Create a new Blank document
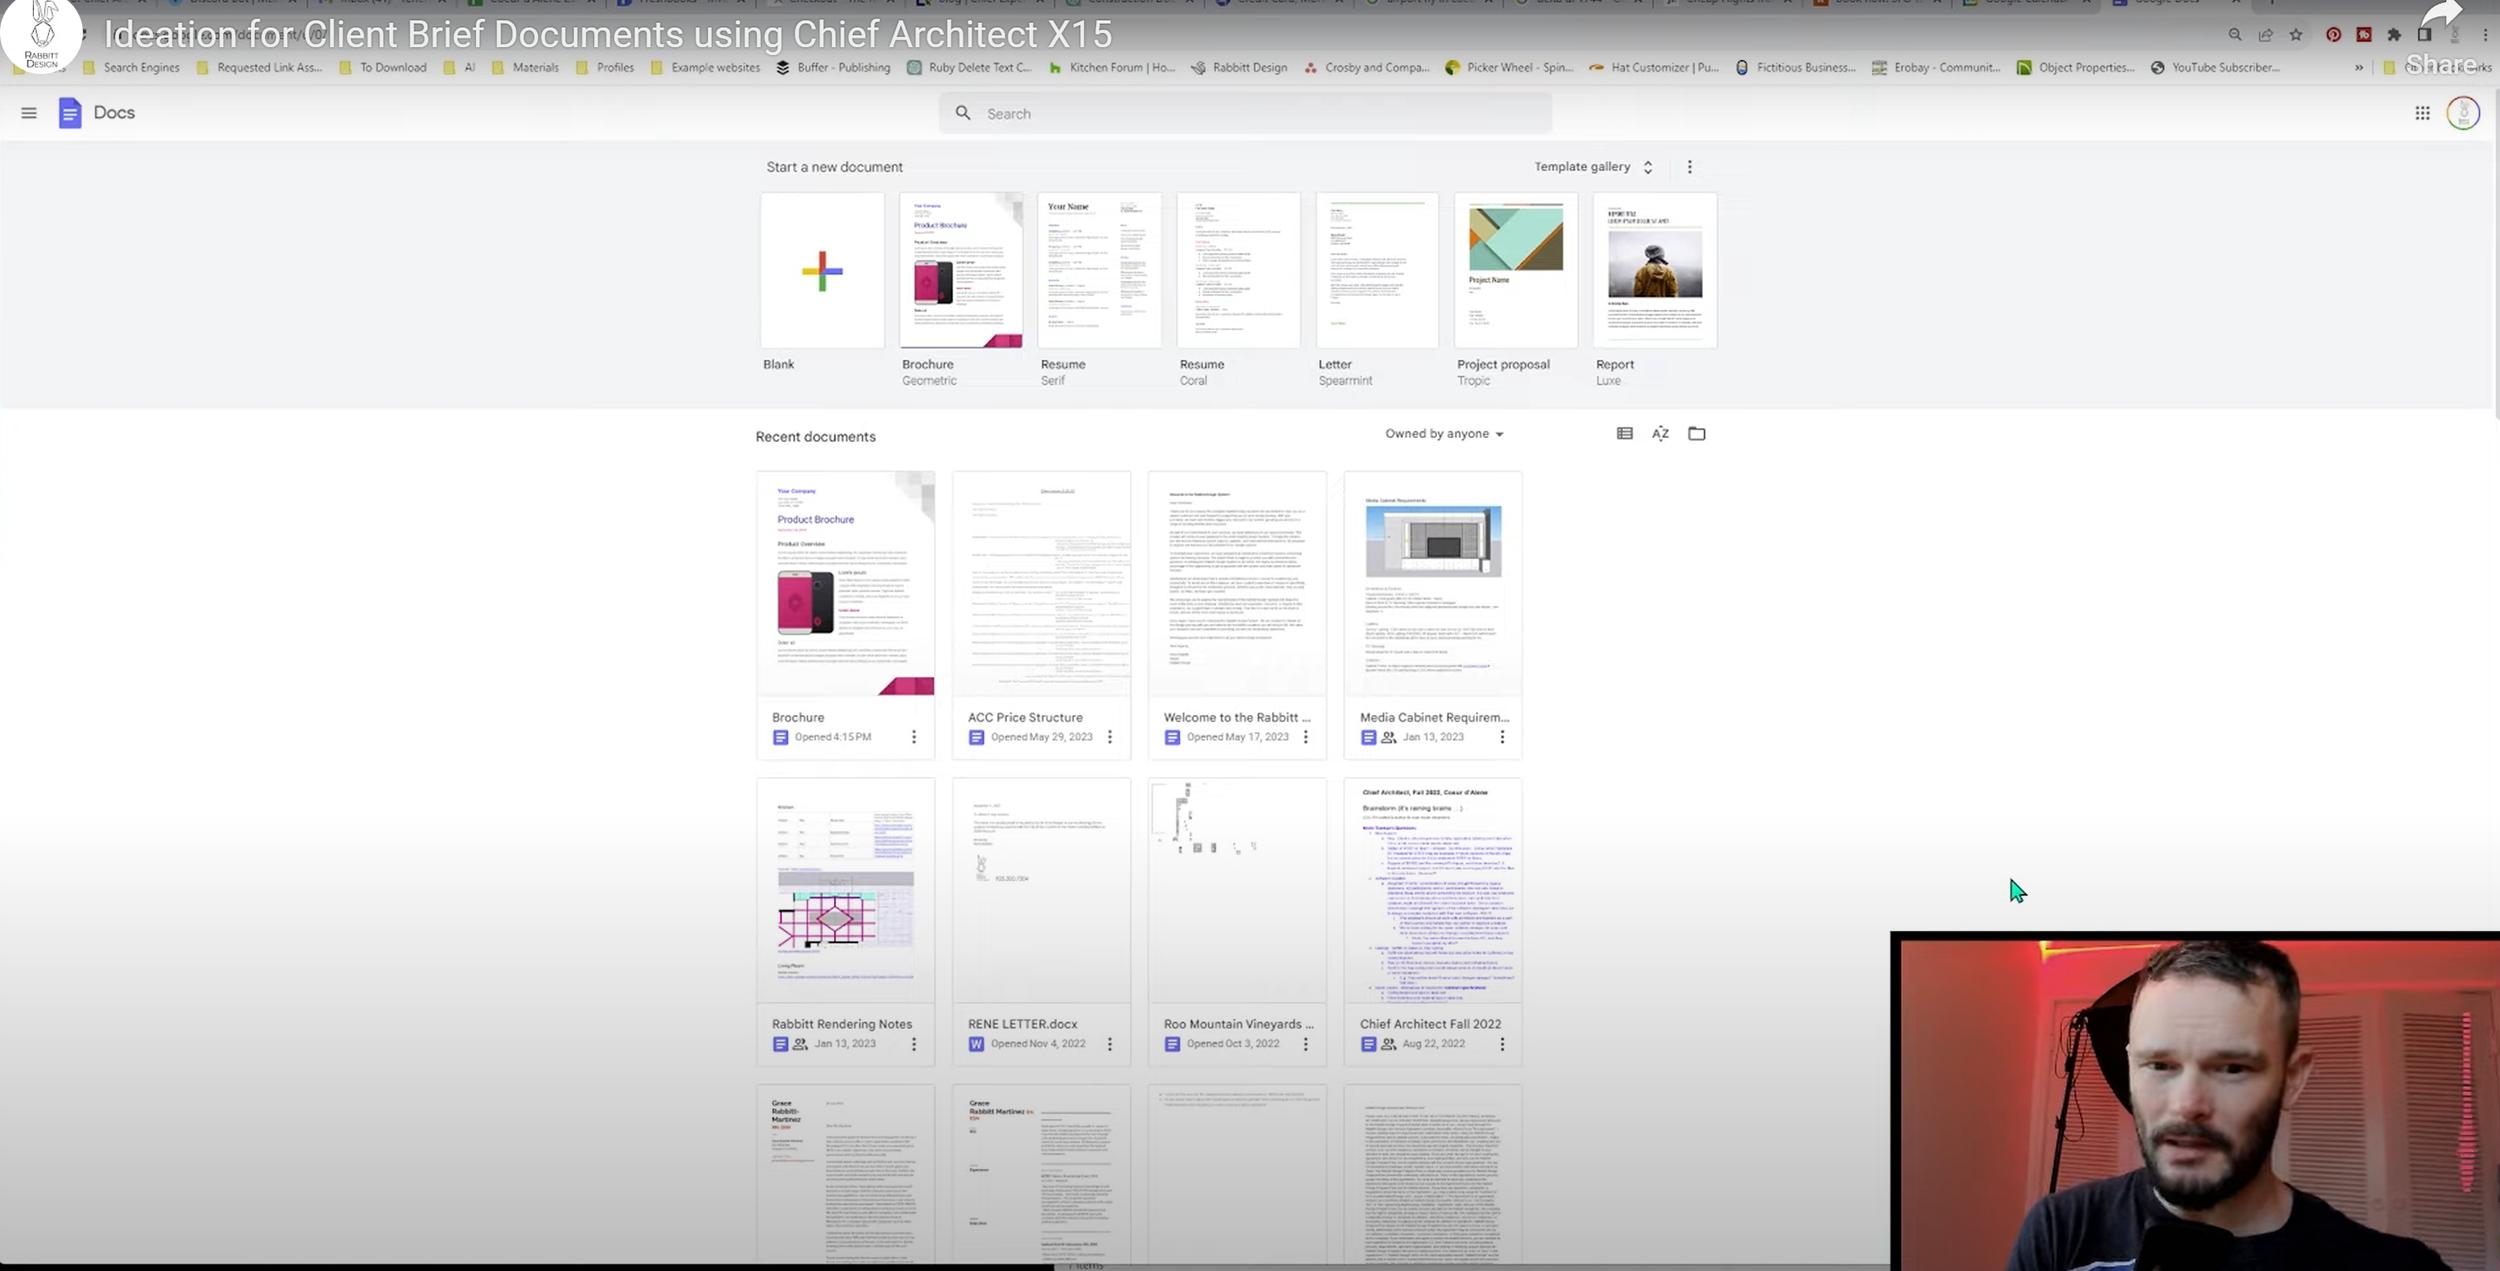2500x1271 pixels. 821,271
